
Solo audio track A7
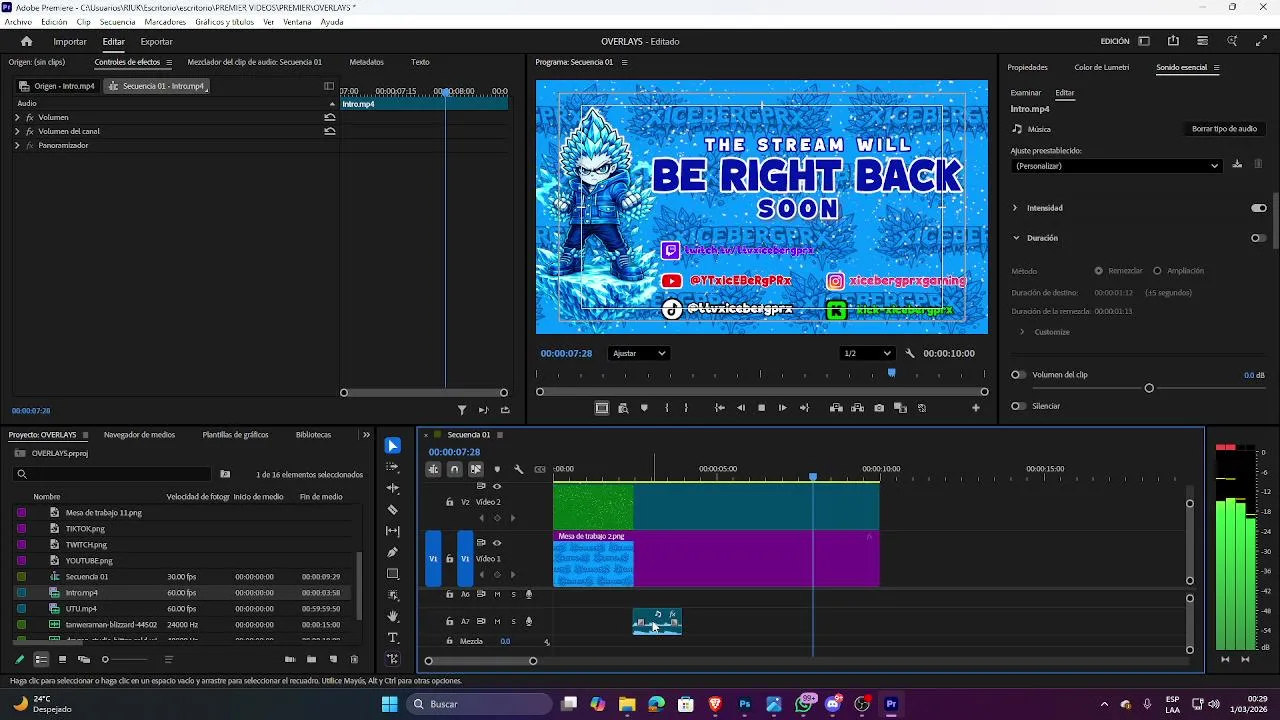click(x=514, y=622)
